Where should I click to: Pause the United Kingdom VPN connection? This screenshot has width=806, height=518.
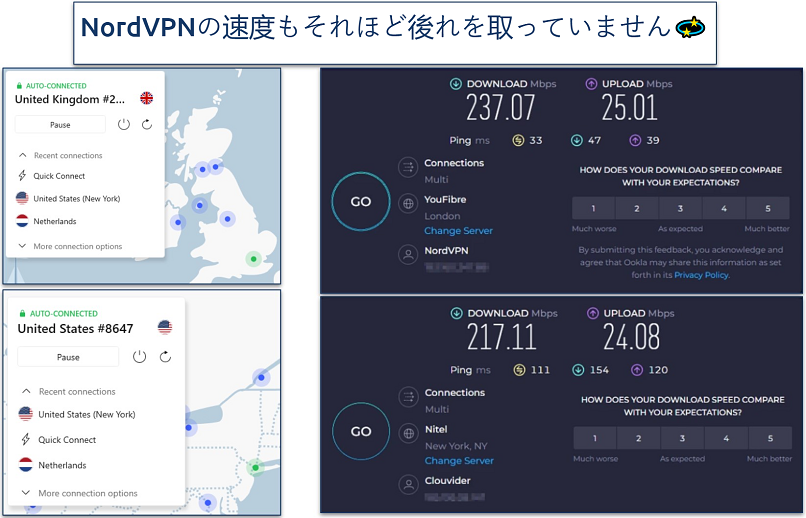(x=60, y=124)
